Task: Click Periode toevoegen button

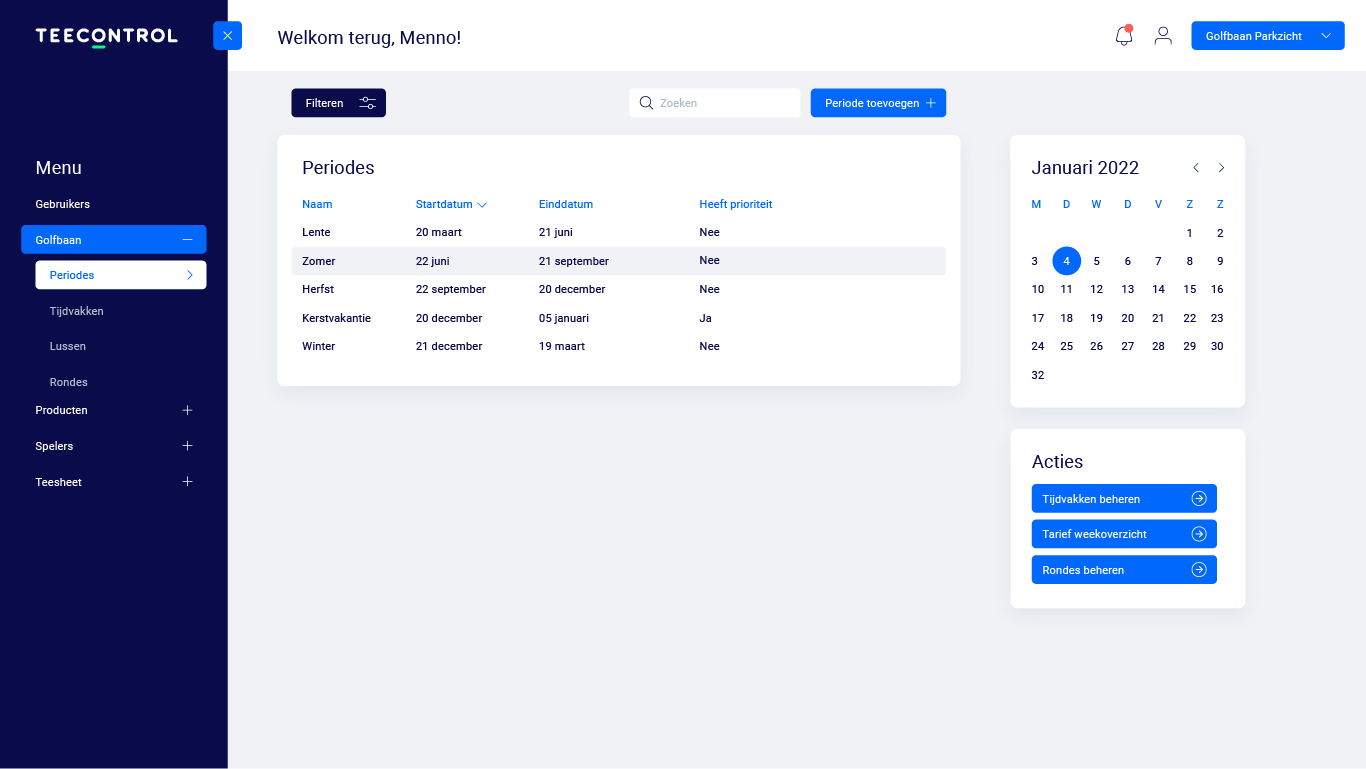Action: click(x=878, y=103)
